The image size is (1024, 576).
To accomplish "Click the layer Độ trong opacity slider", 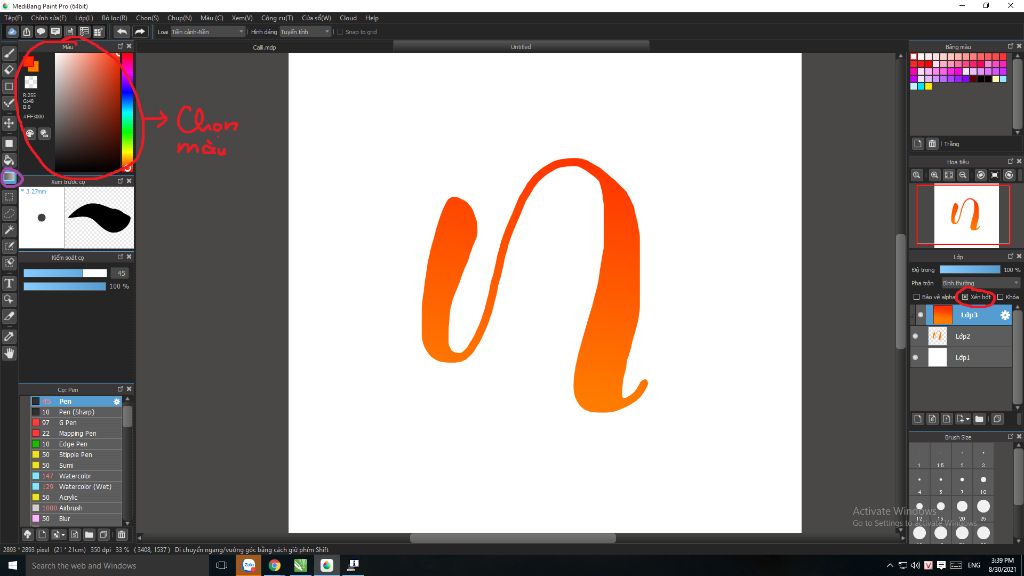I will pyautogui.click(x=970, y=269).
